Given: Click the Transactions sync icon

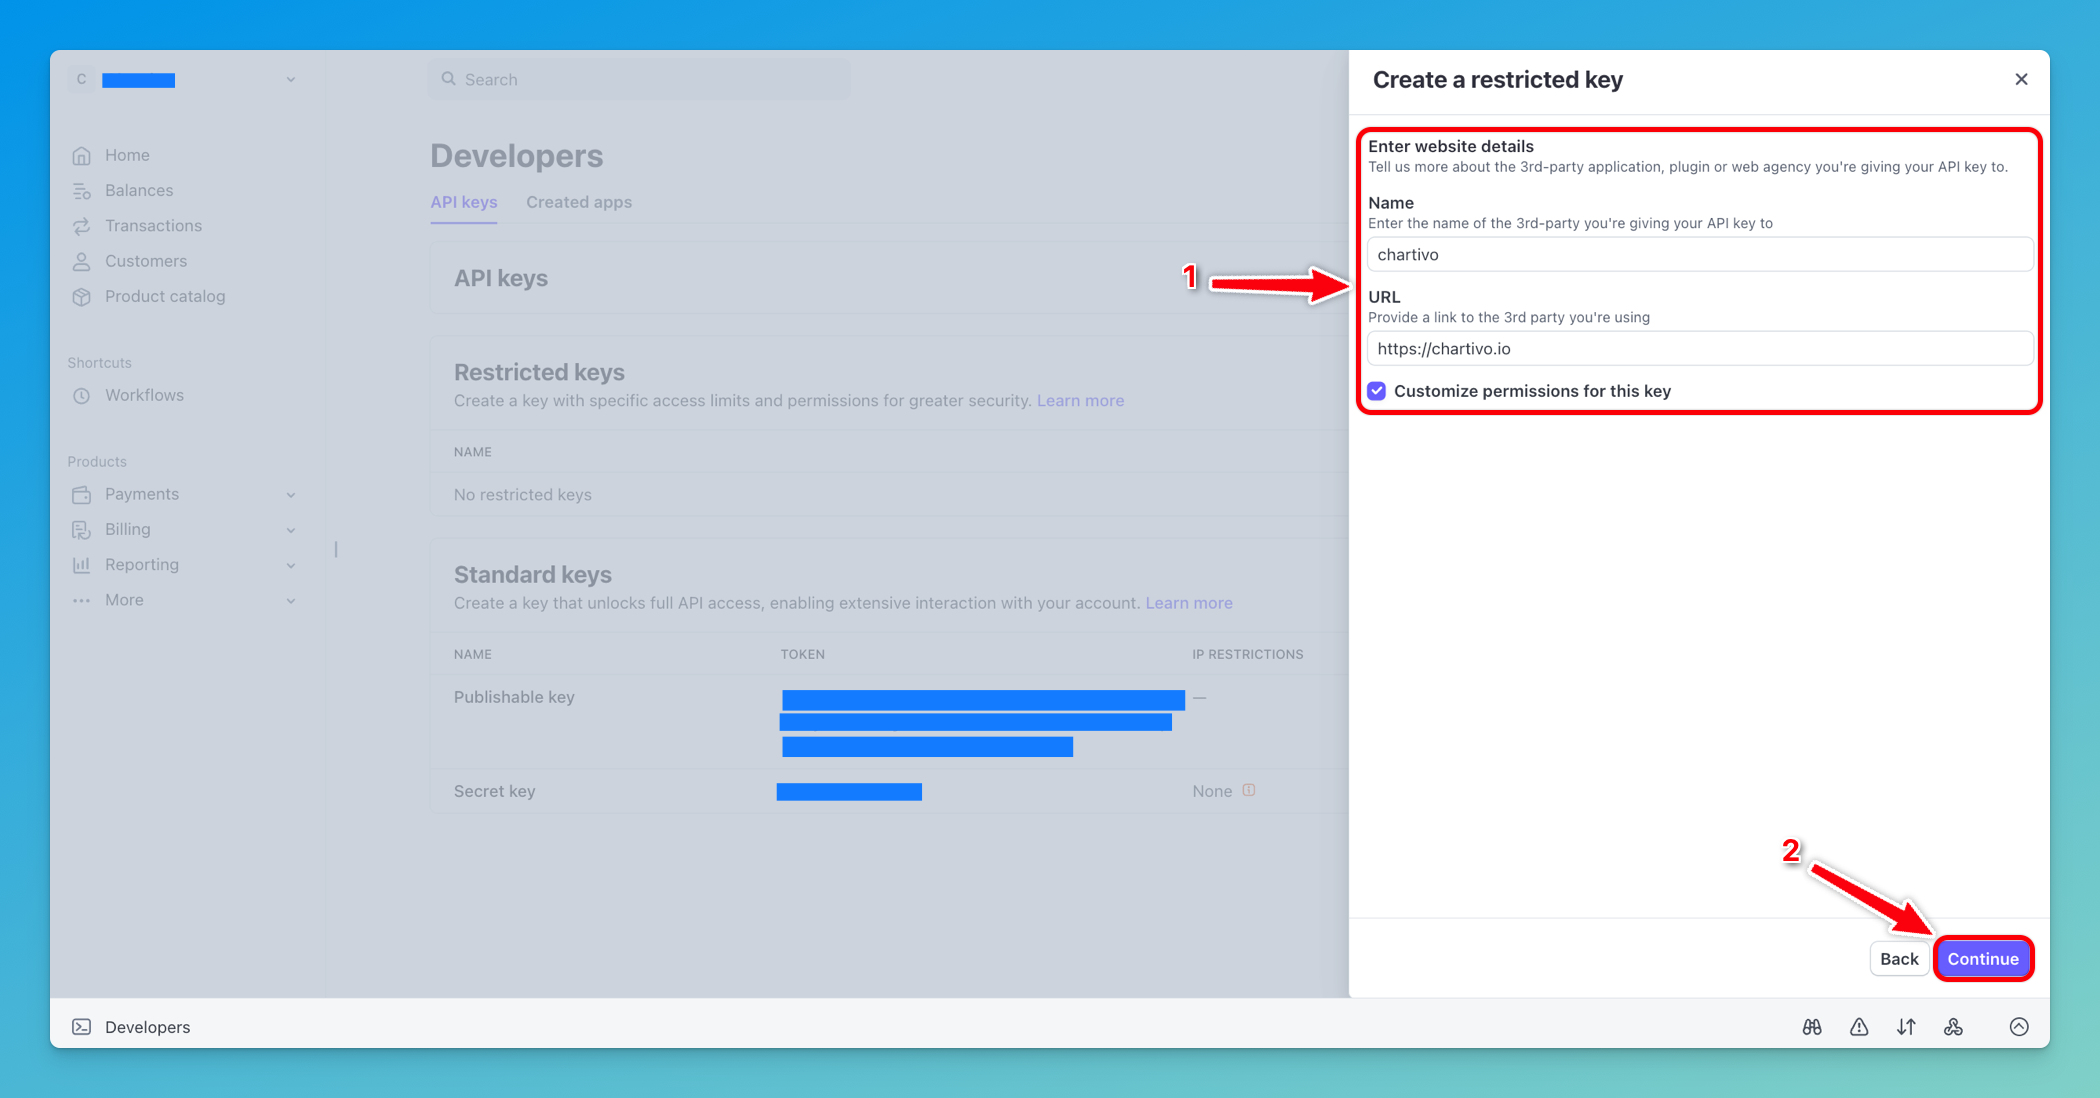Looking at the screenshot, I should (x=82, y=226).
